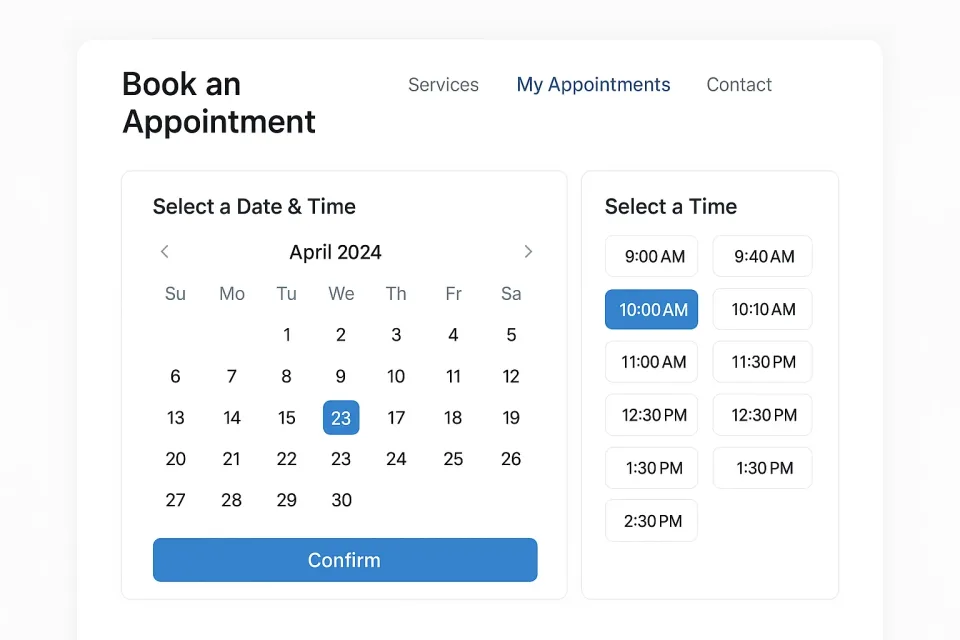The width and height of the screenshot is (960, 640).
Task: Select the 9:00 AM time slot
Action: (x=654, y=257)
